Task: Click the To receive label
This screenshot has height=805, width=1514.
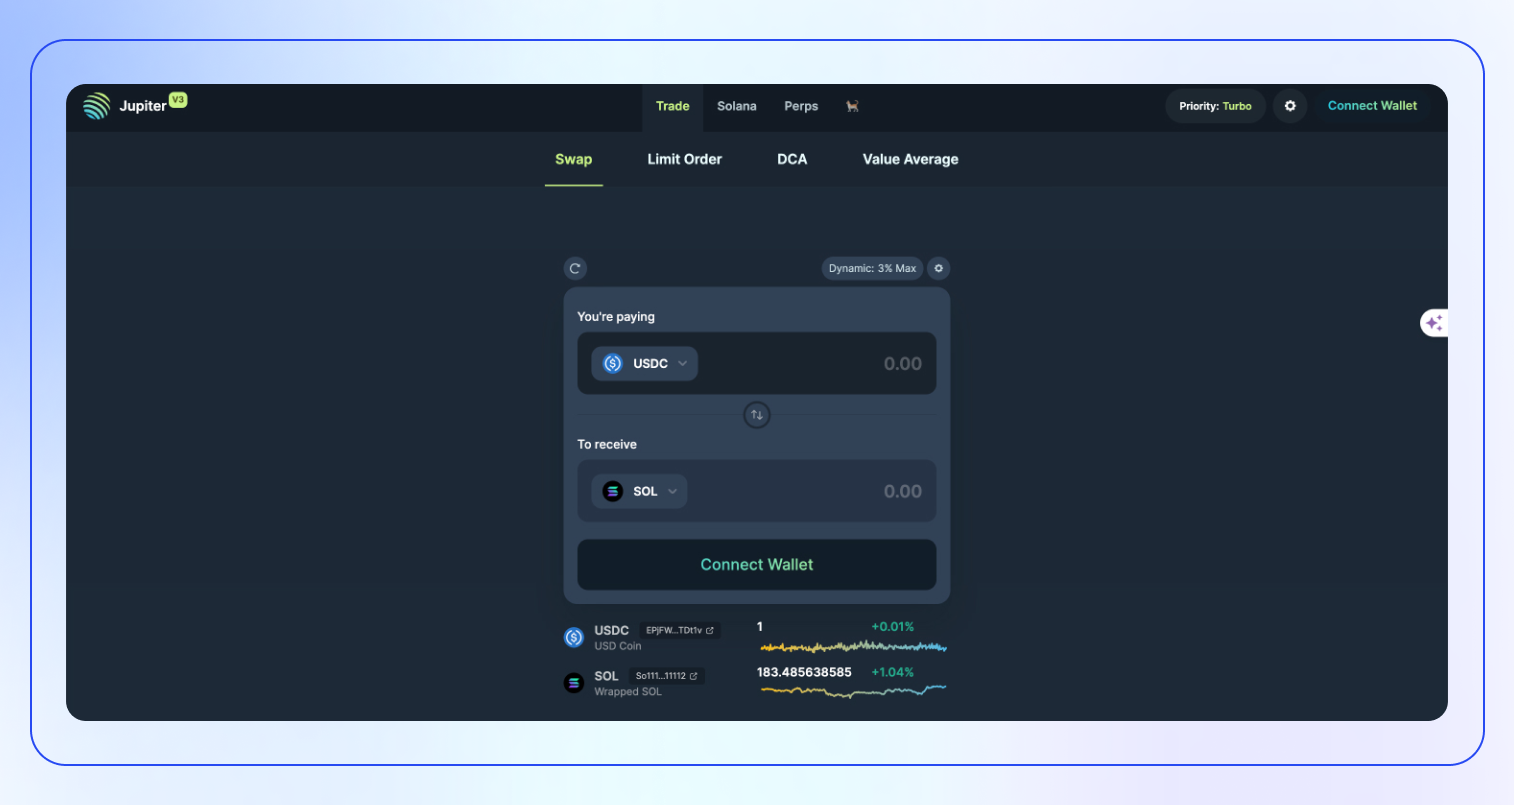Action: tap(607, 445)
